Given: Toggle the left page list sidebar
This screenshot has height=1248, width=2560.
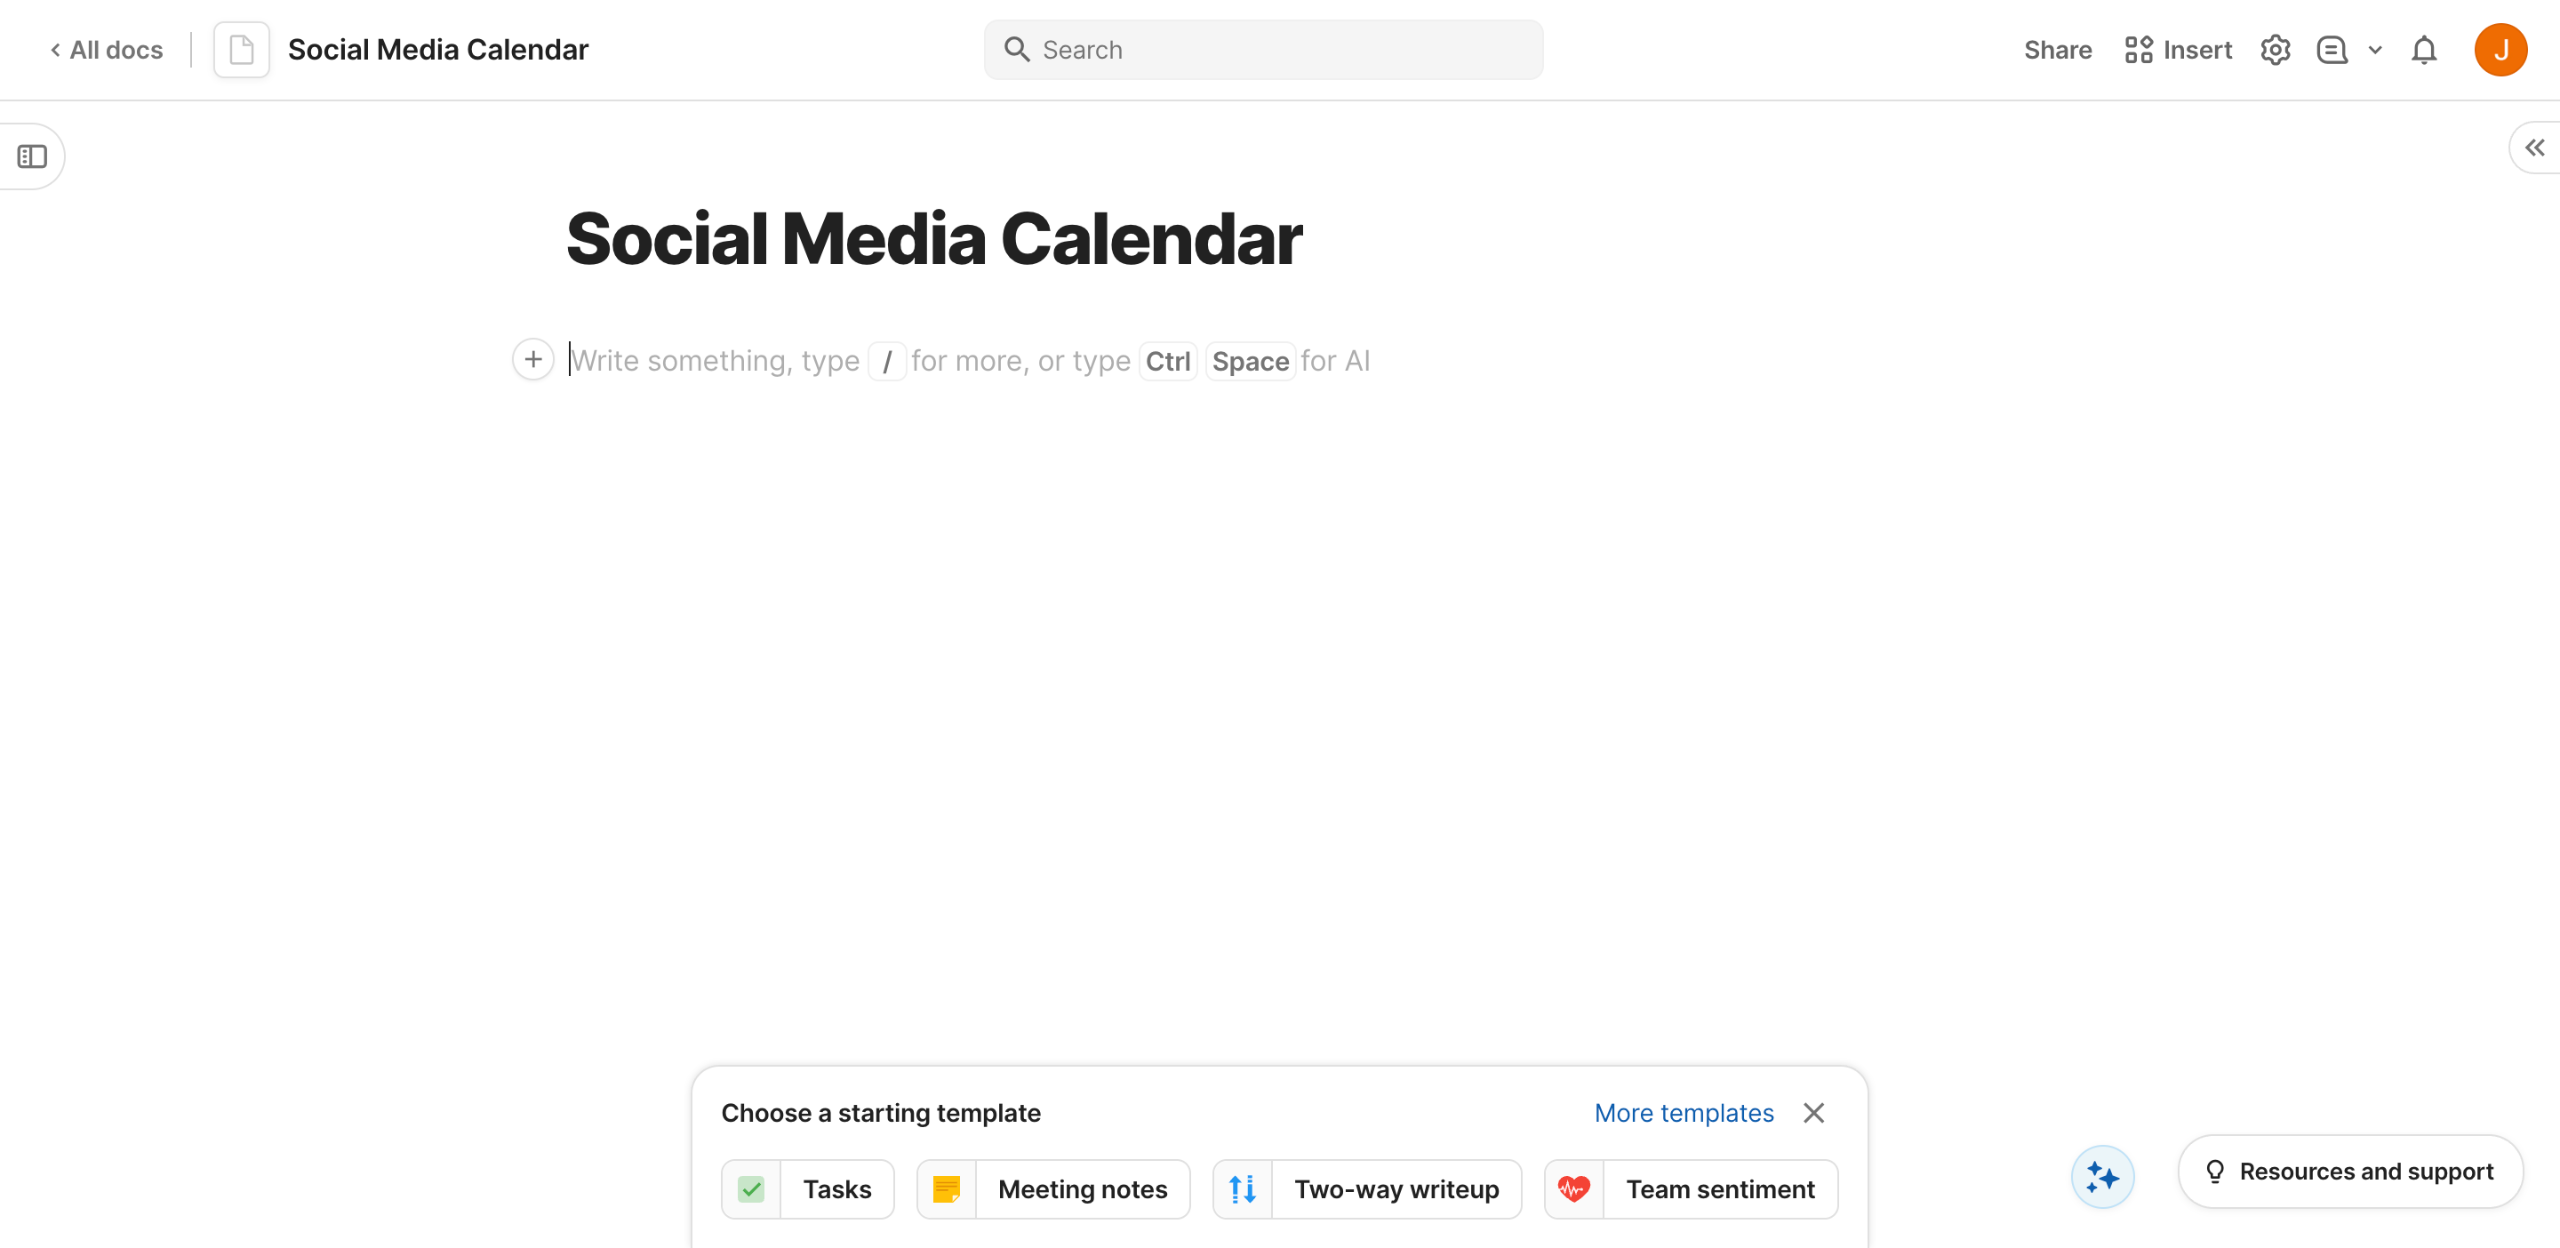Looking at the screenshot, I should click(x=32, y=157).
